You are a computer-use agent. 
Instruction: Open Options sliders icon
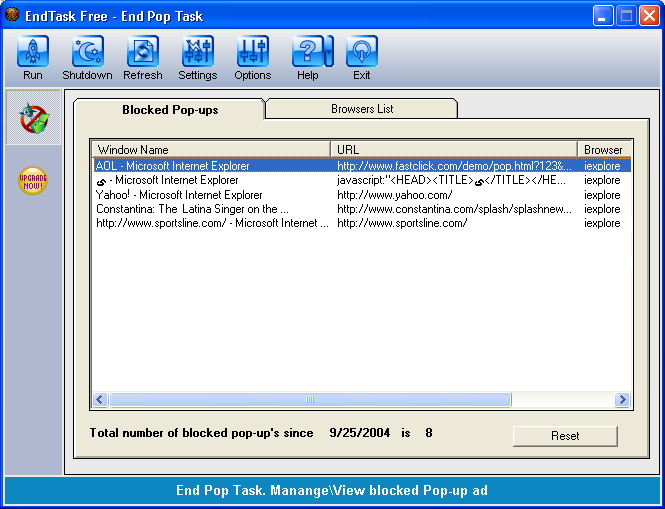(252, 51)
